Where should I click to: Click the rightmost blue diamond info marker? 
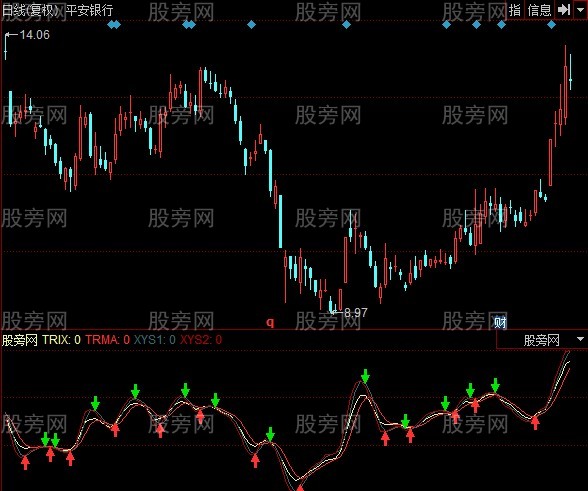click(551, 25)
